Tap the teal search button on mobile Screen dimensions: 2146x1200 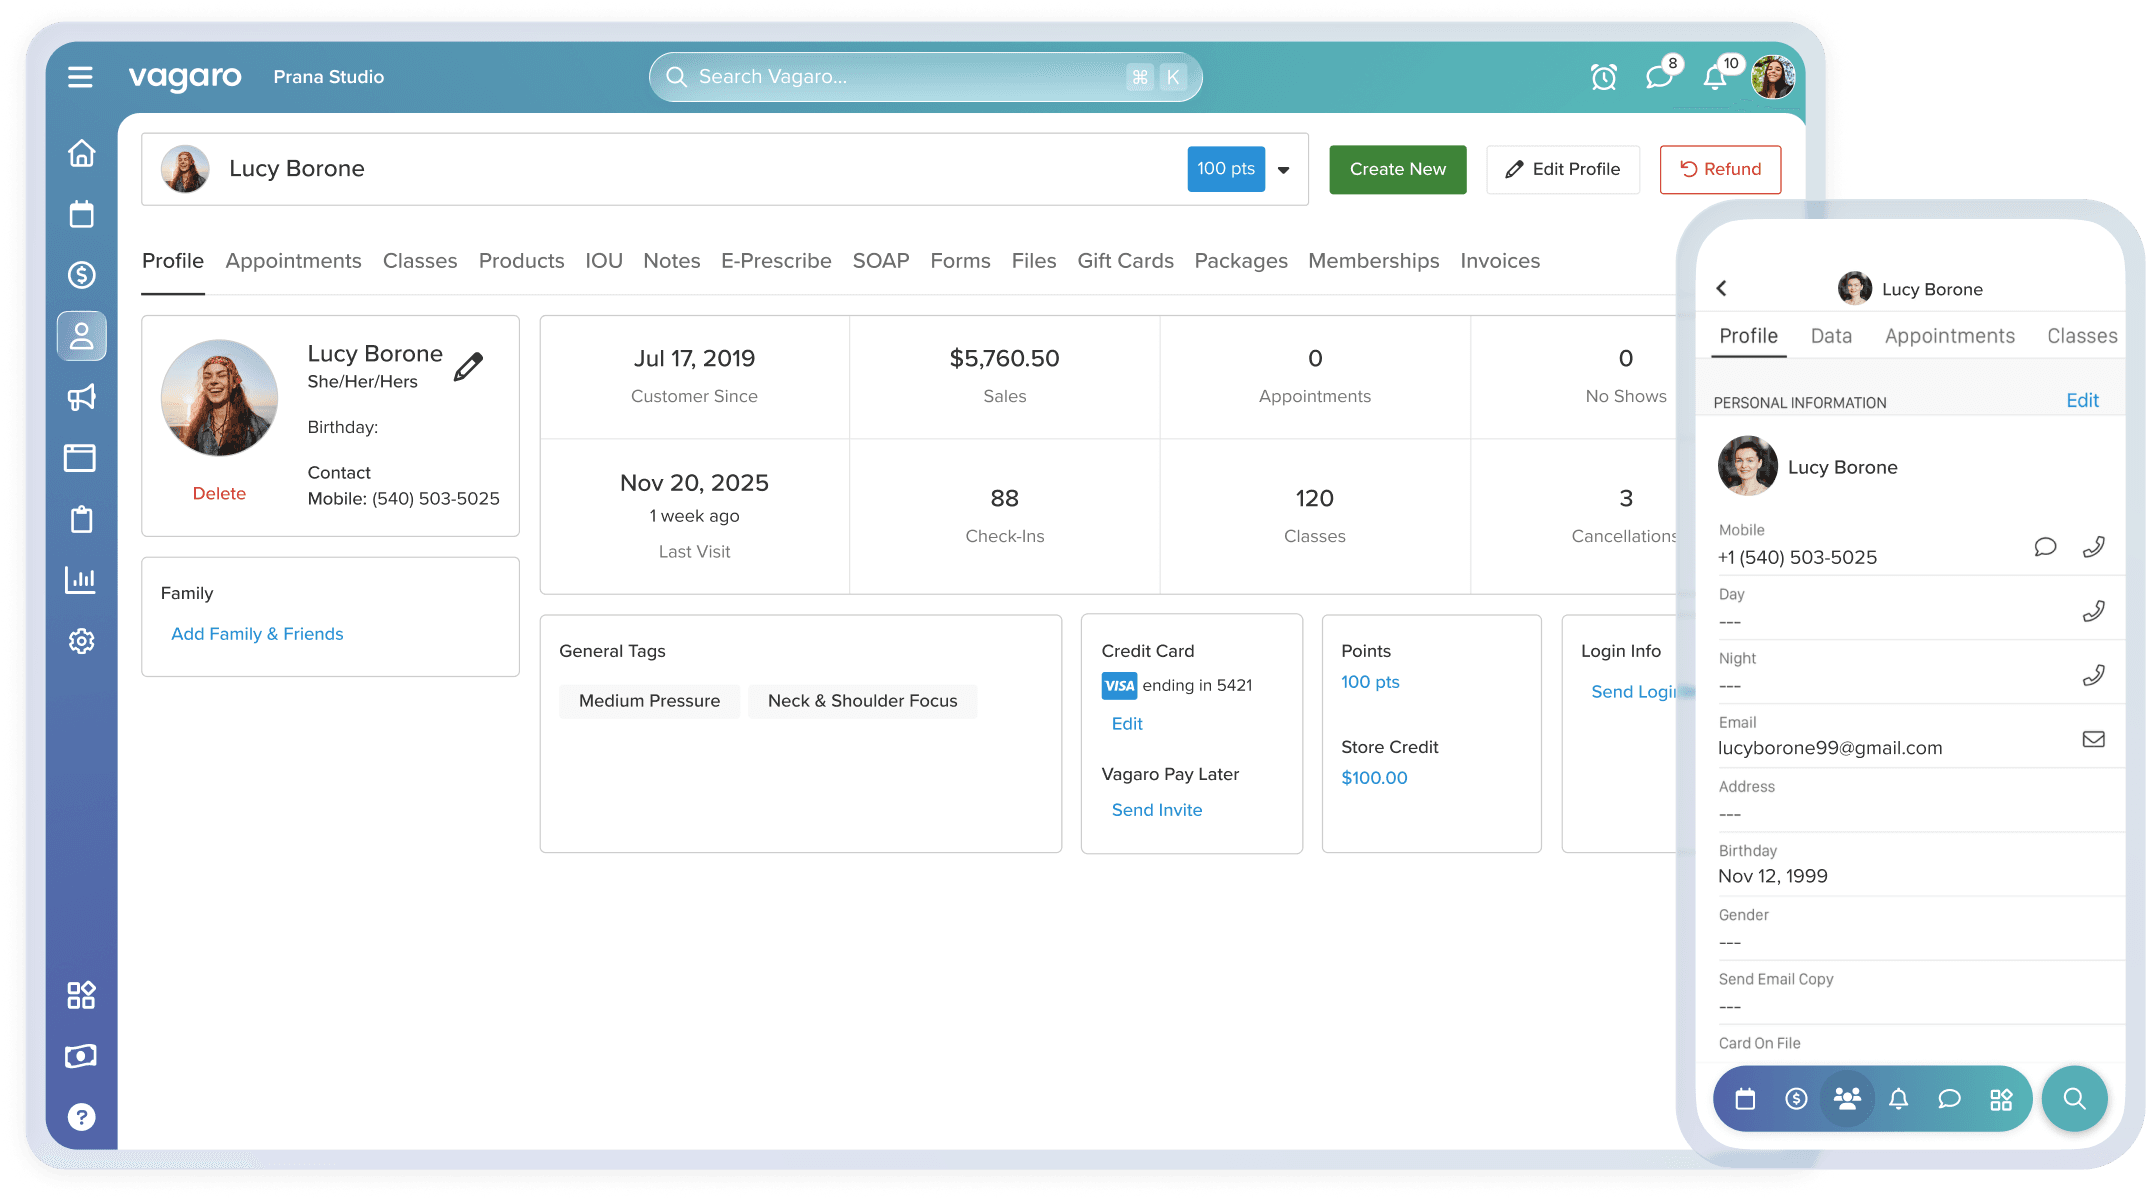(2074, 1099)
